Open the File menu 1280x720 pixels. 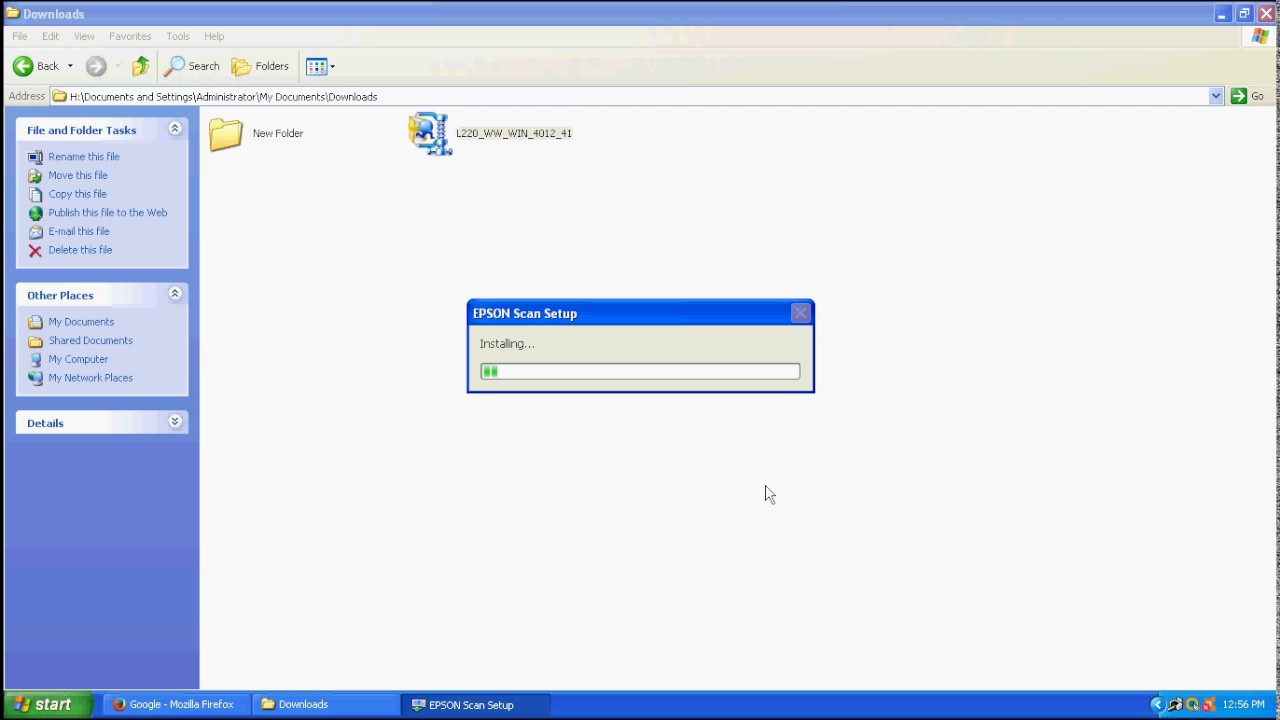(x=20, y=36)
